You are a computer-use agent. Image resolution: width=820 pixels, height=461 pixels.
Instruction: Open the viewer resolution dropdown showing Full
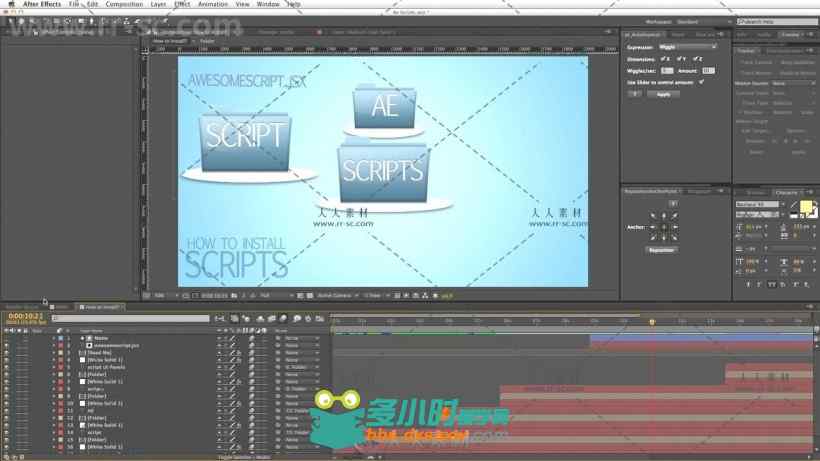click(277, 296)
